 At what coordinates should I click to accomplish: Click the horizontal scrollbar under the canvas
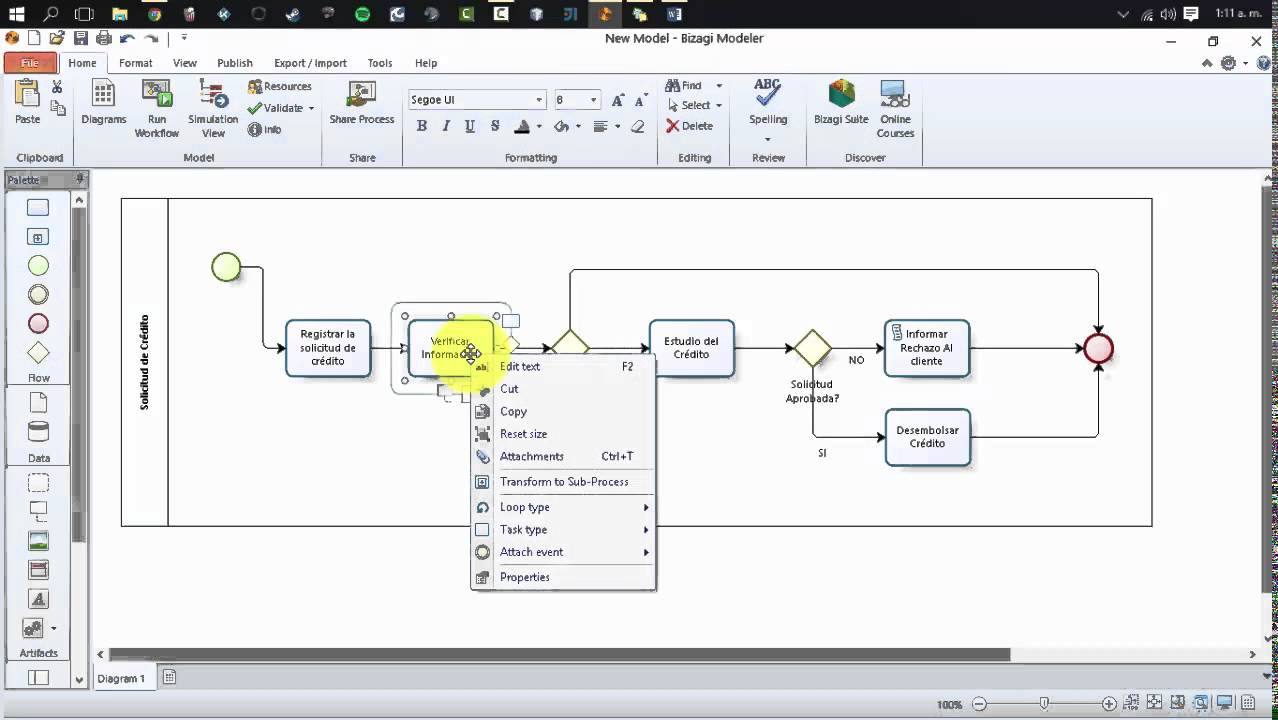560,655
